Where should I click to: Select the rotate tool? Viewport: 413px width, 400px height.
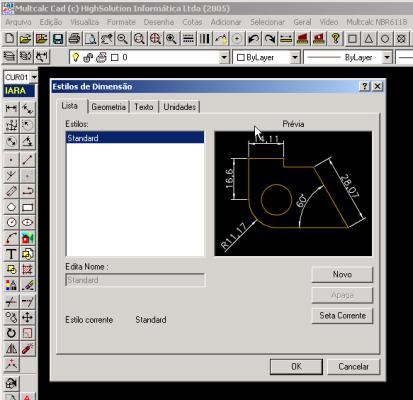point(11,333)
